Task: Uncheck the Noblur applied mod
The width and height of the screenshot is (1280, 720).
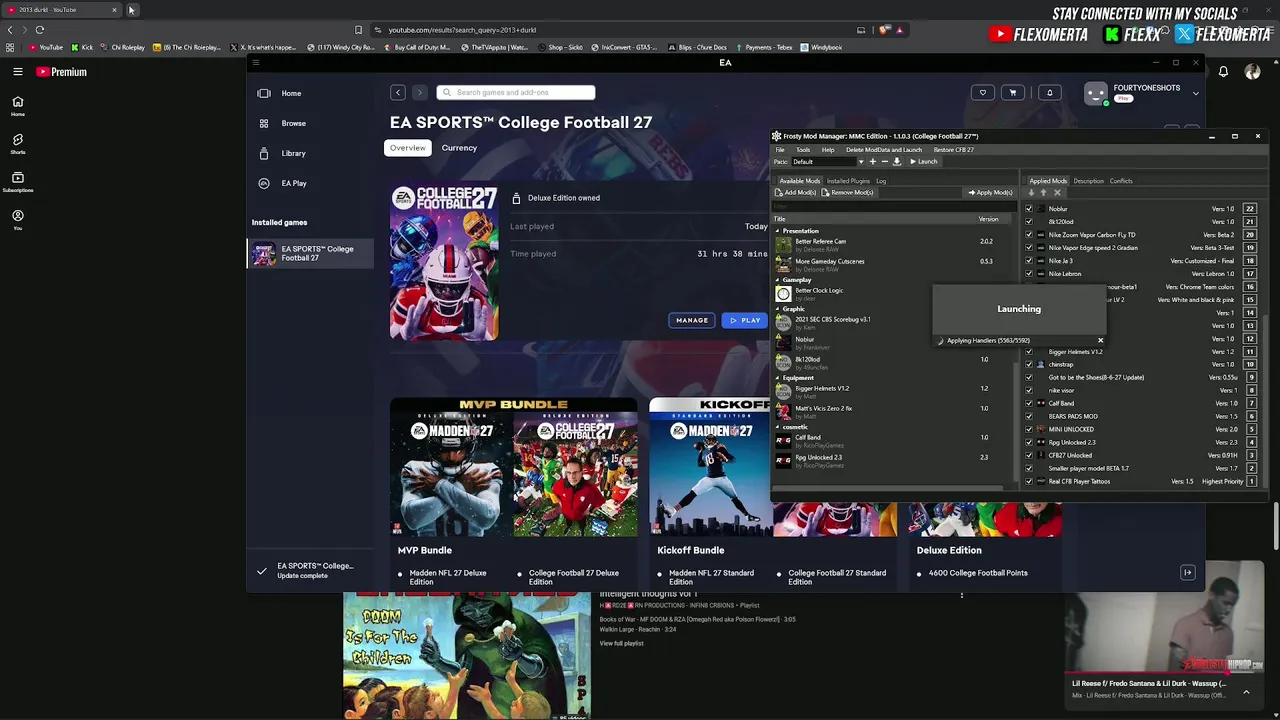Action: 1029,209
